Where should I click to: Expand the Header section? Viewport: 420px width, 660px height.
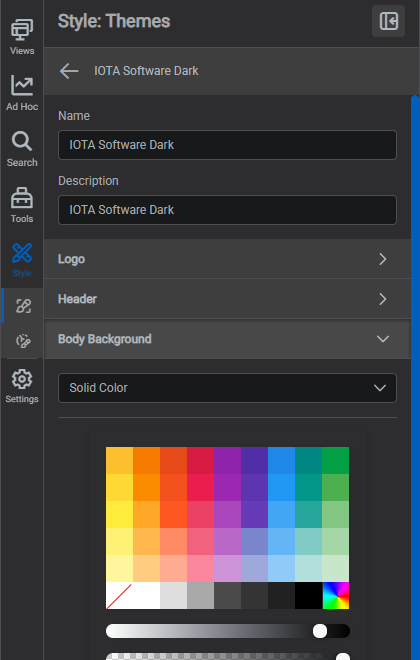click(227, 299)
